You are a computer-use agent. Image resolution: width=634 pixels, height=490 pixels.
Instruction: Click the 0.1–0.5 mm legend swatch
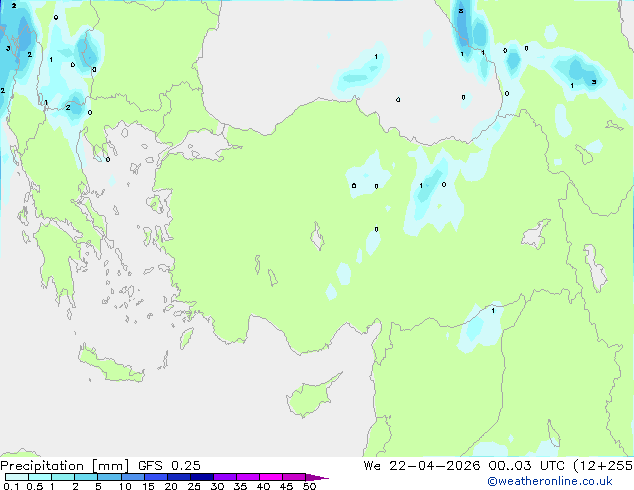[x=17, y=477]
